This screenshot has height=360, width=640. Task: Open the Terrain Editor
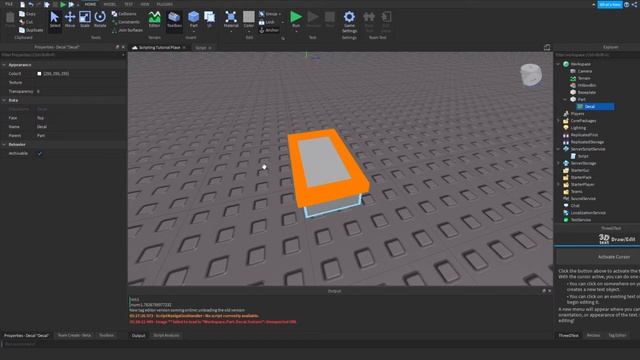tap(154, 19)
